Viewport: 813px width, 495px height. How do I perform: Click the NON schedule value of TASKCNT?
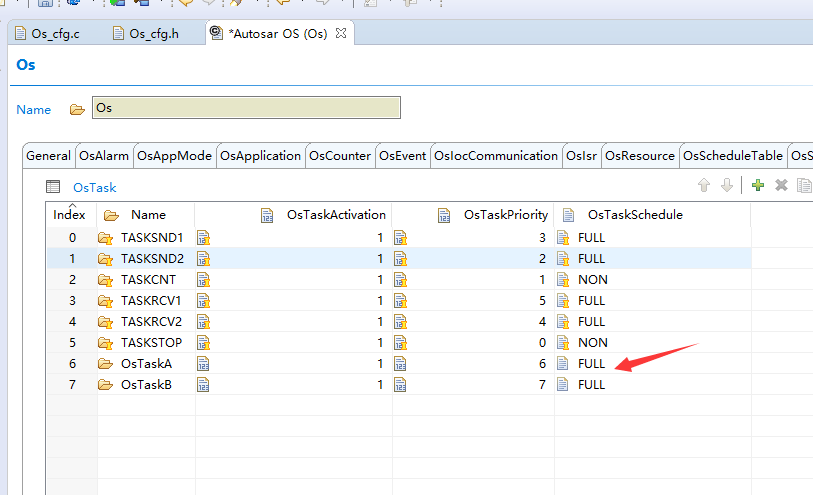[x=593, y=280]
